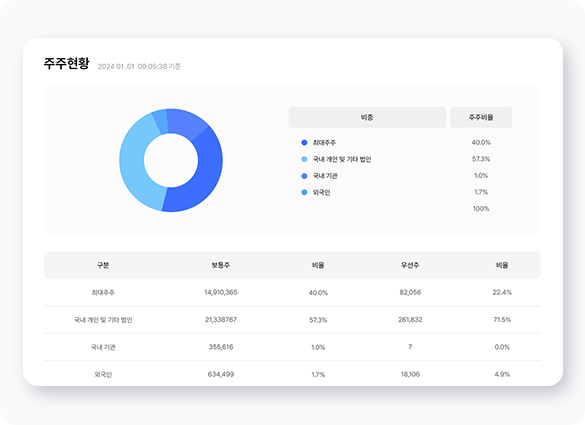Select 국내 개인 및 기타 법인 table cell
585x425 pixels.
point(103,320)
